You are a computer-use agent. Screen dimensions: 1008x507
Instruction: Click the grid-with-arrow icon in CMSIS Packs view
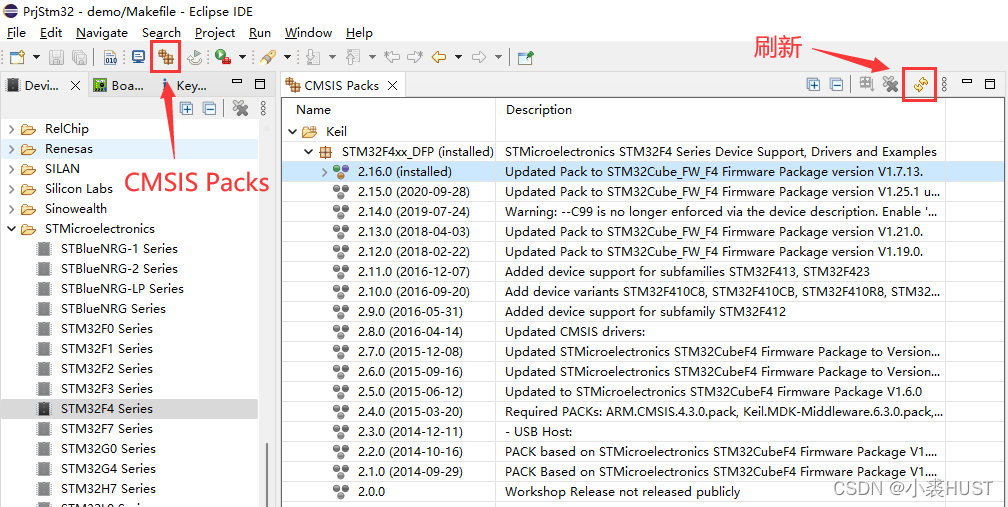(867, 84)
